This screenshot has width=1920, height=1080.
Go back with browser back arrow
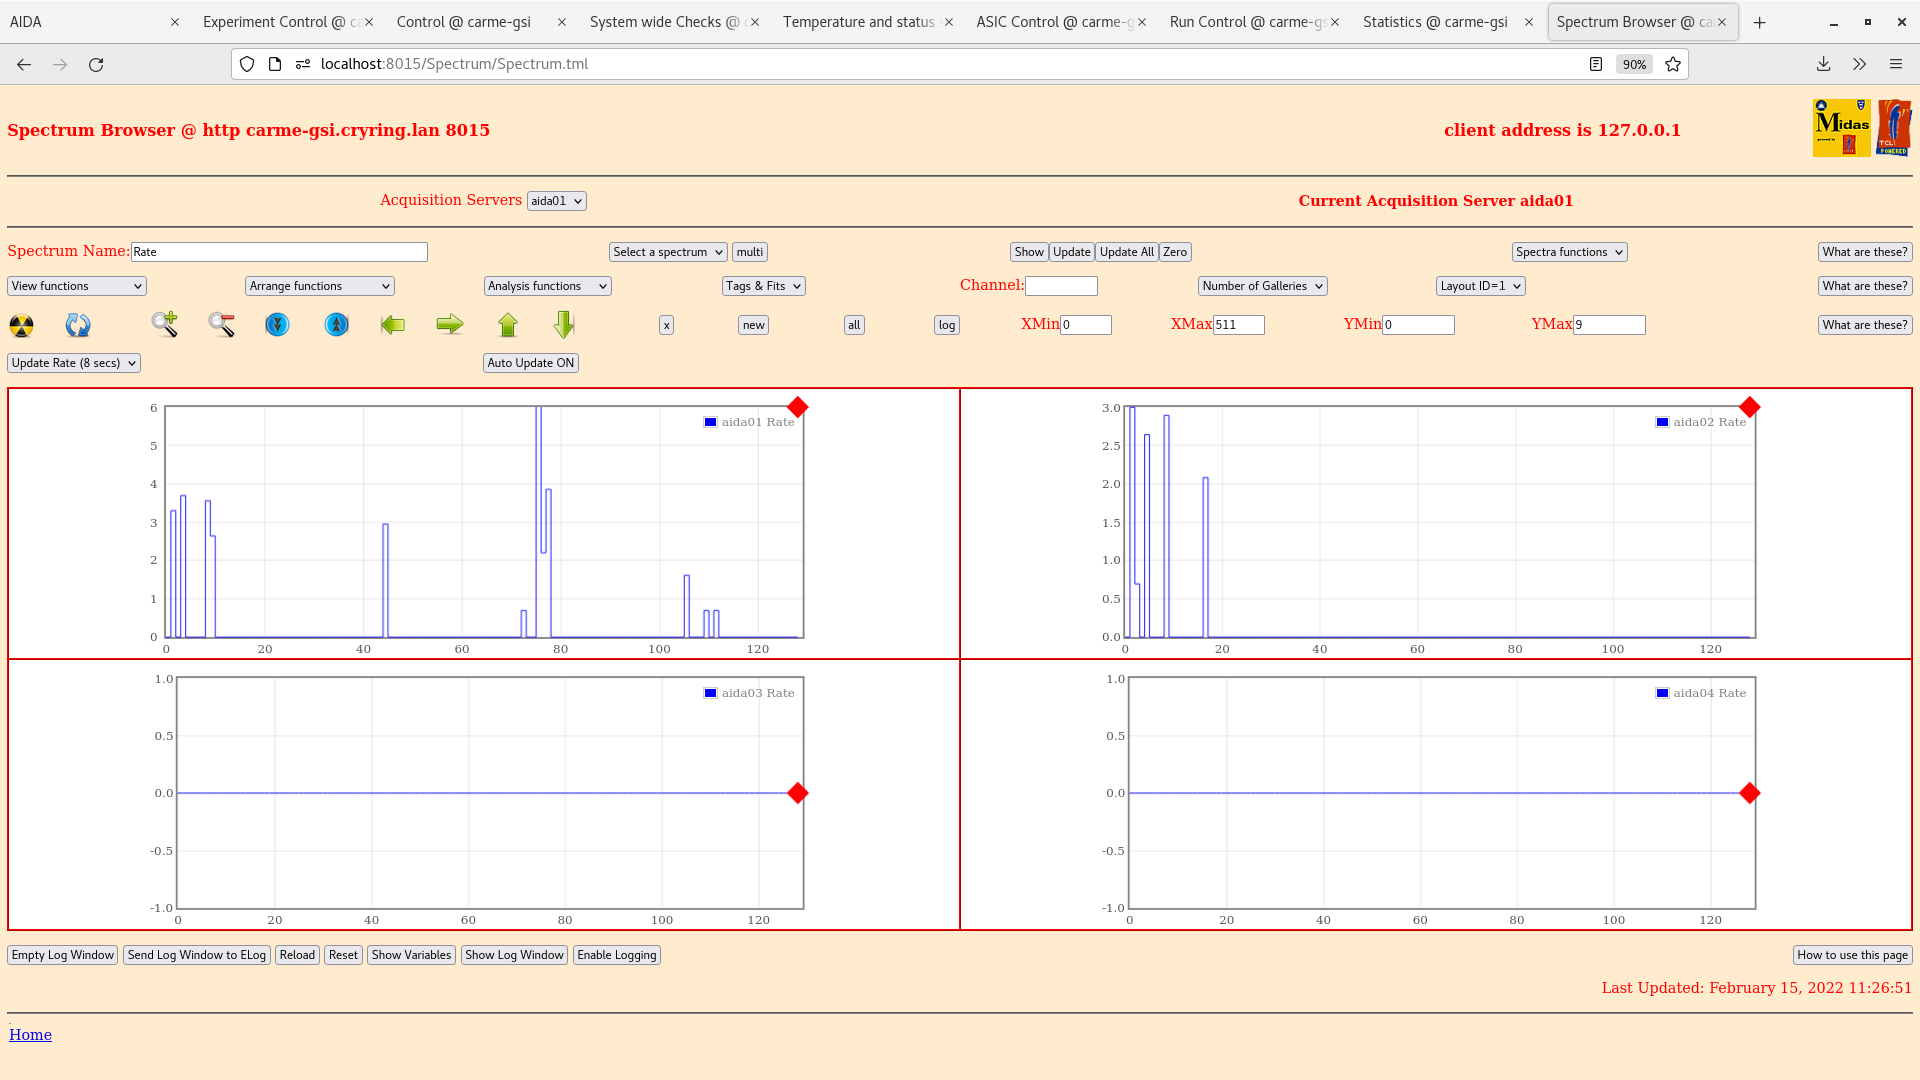click(24, 64)
